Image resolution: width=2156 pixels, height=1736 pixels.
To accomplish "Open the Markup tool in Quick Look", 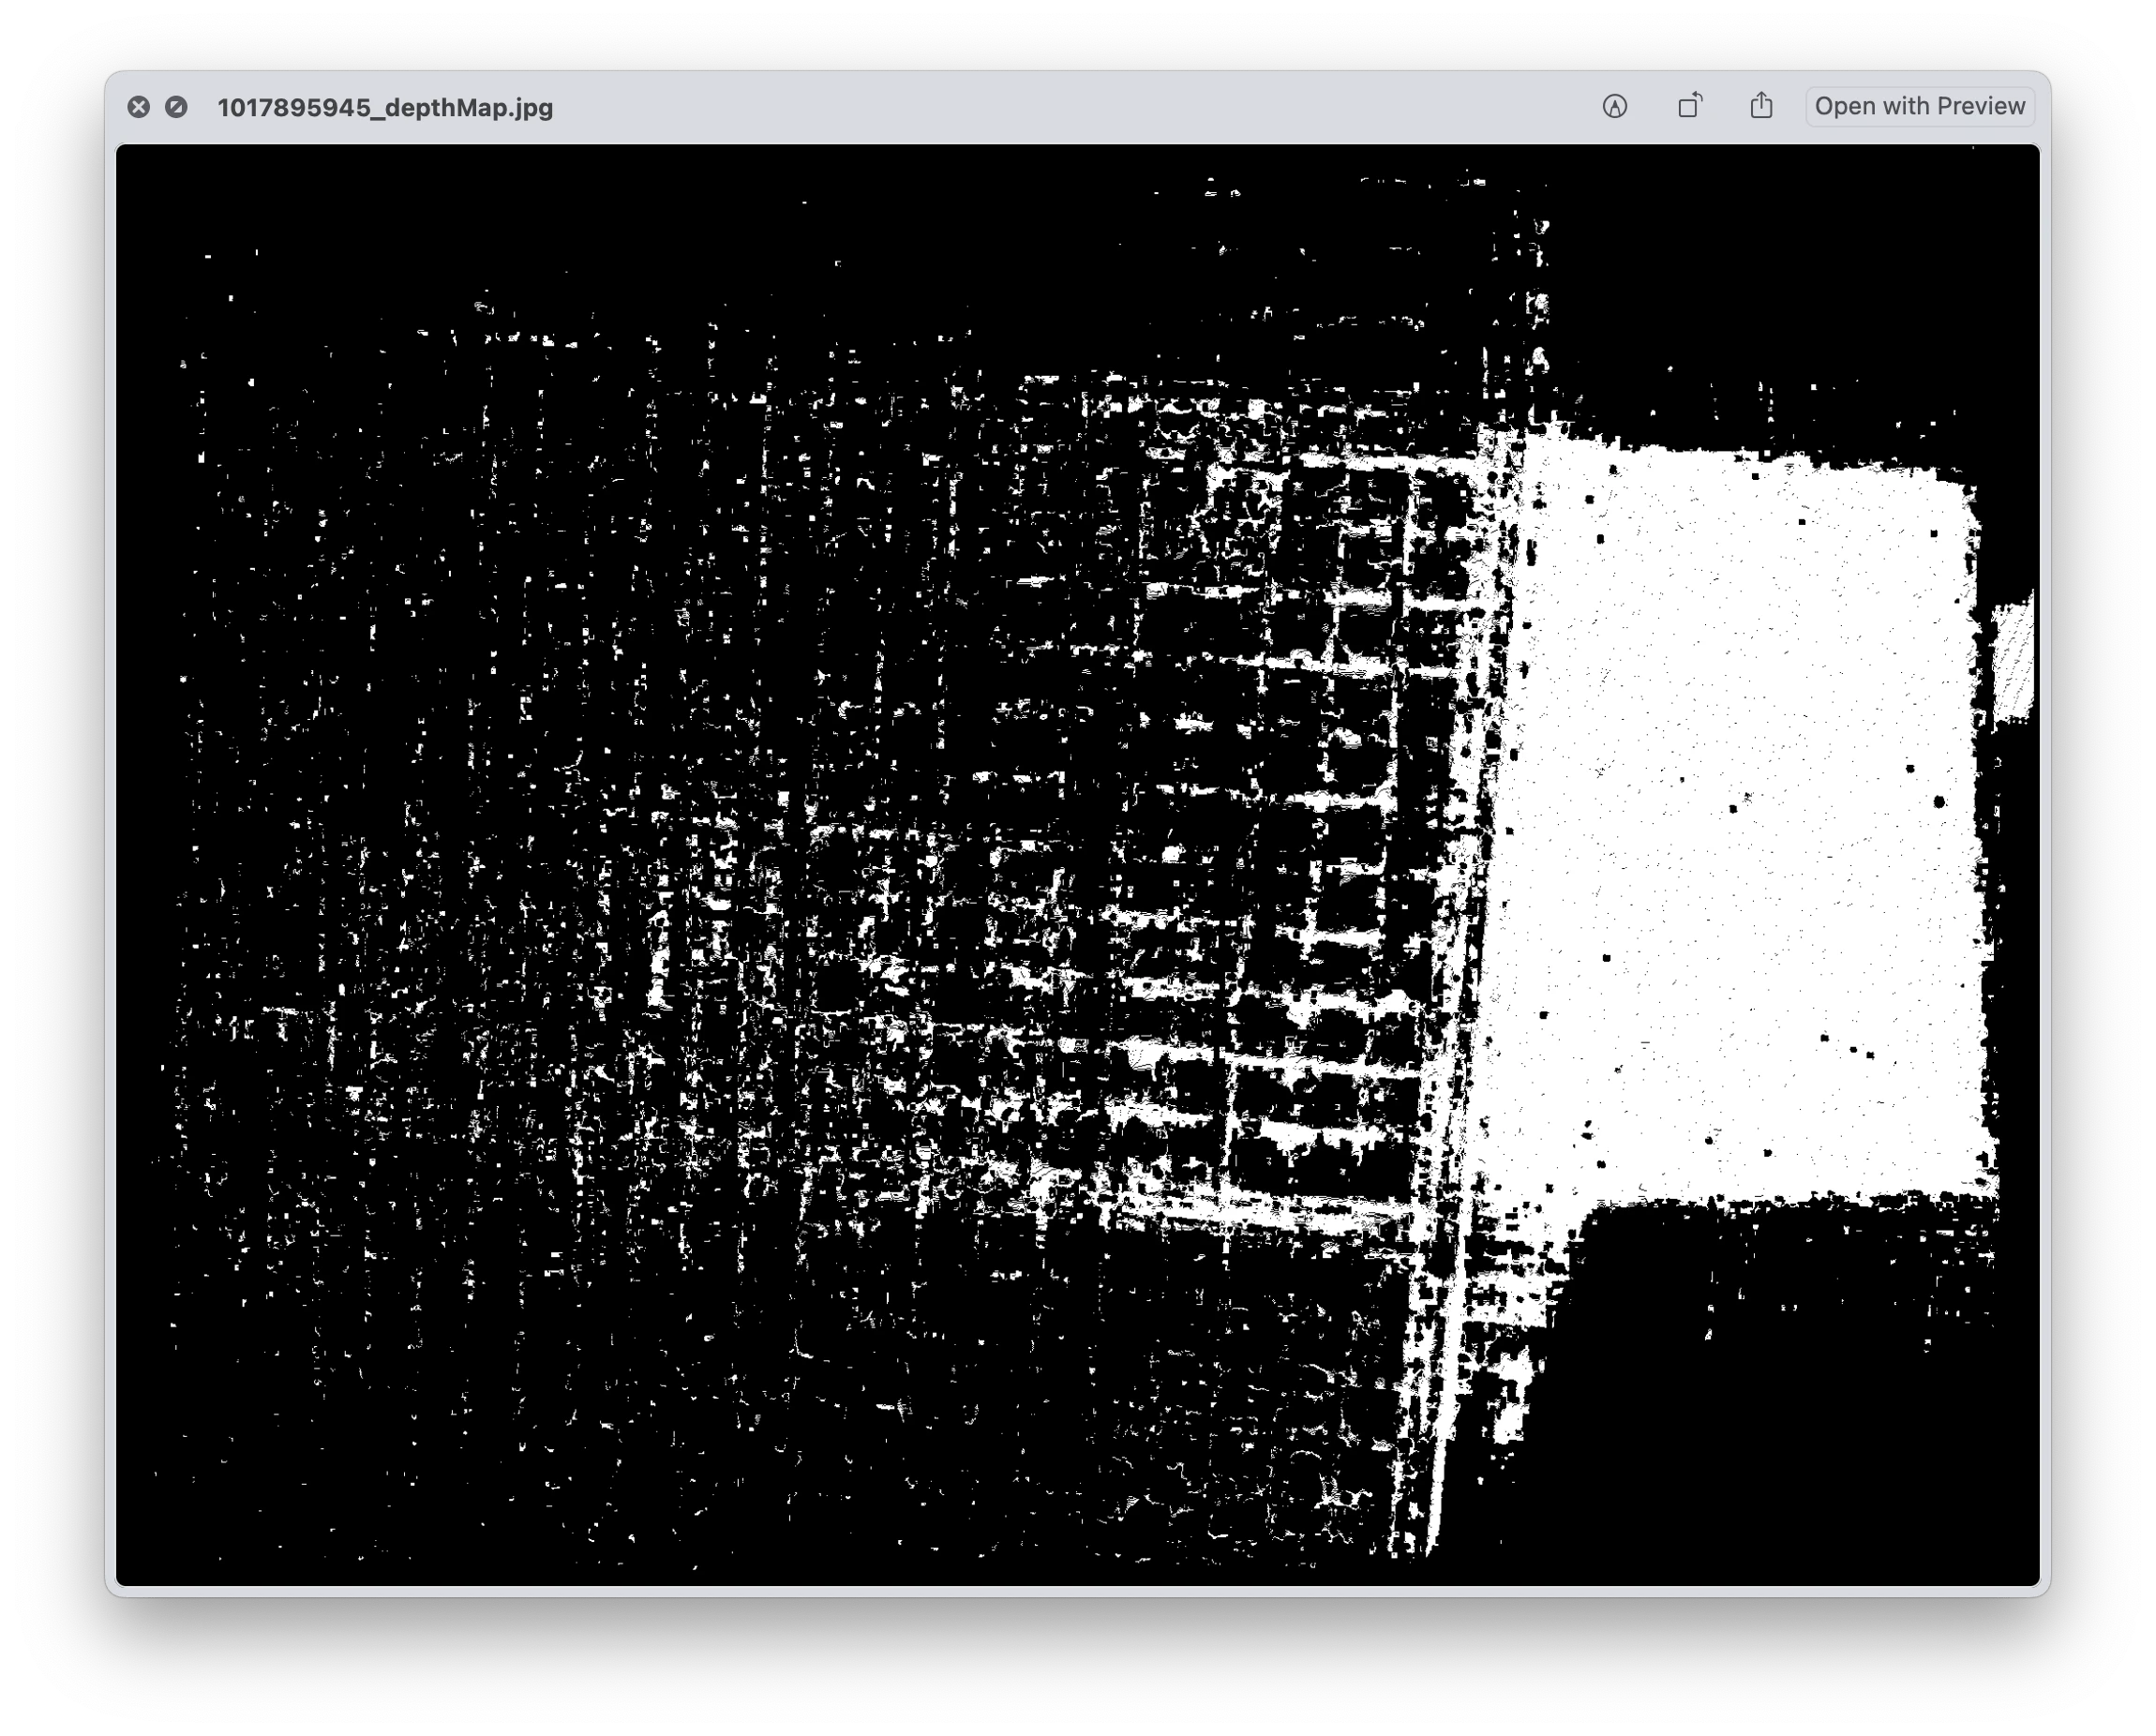I will point(1615,106).
